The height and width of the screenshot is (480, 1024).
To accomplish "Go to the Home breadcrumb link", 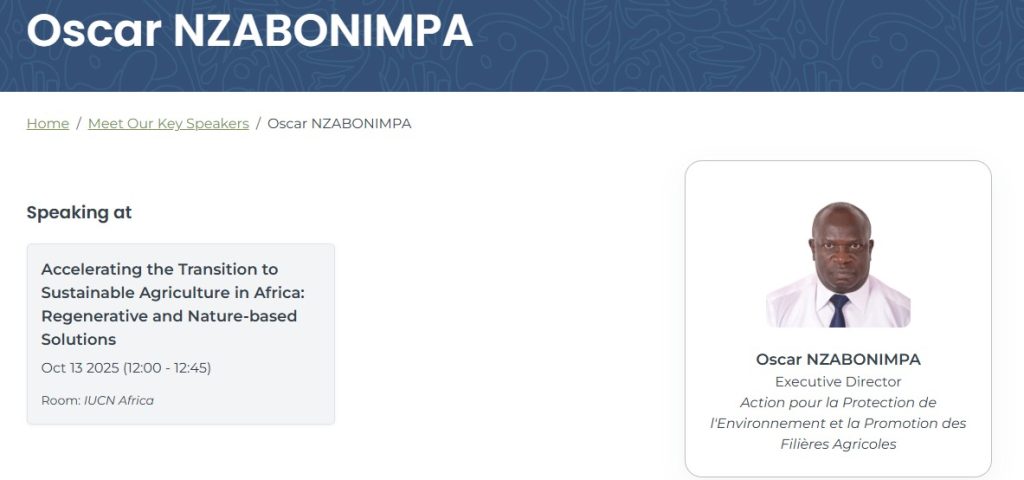I will (47, 123).
